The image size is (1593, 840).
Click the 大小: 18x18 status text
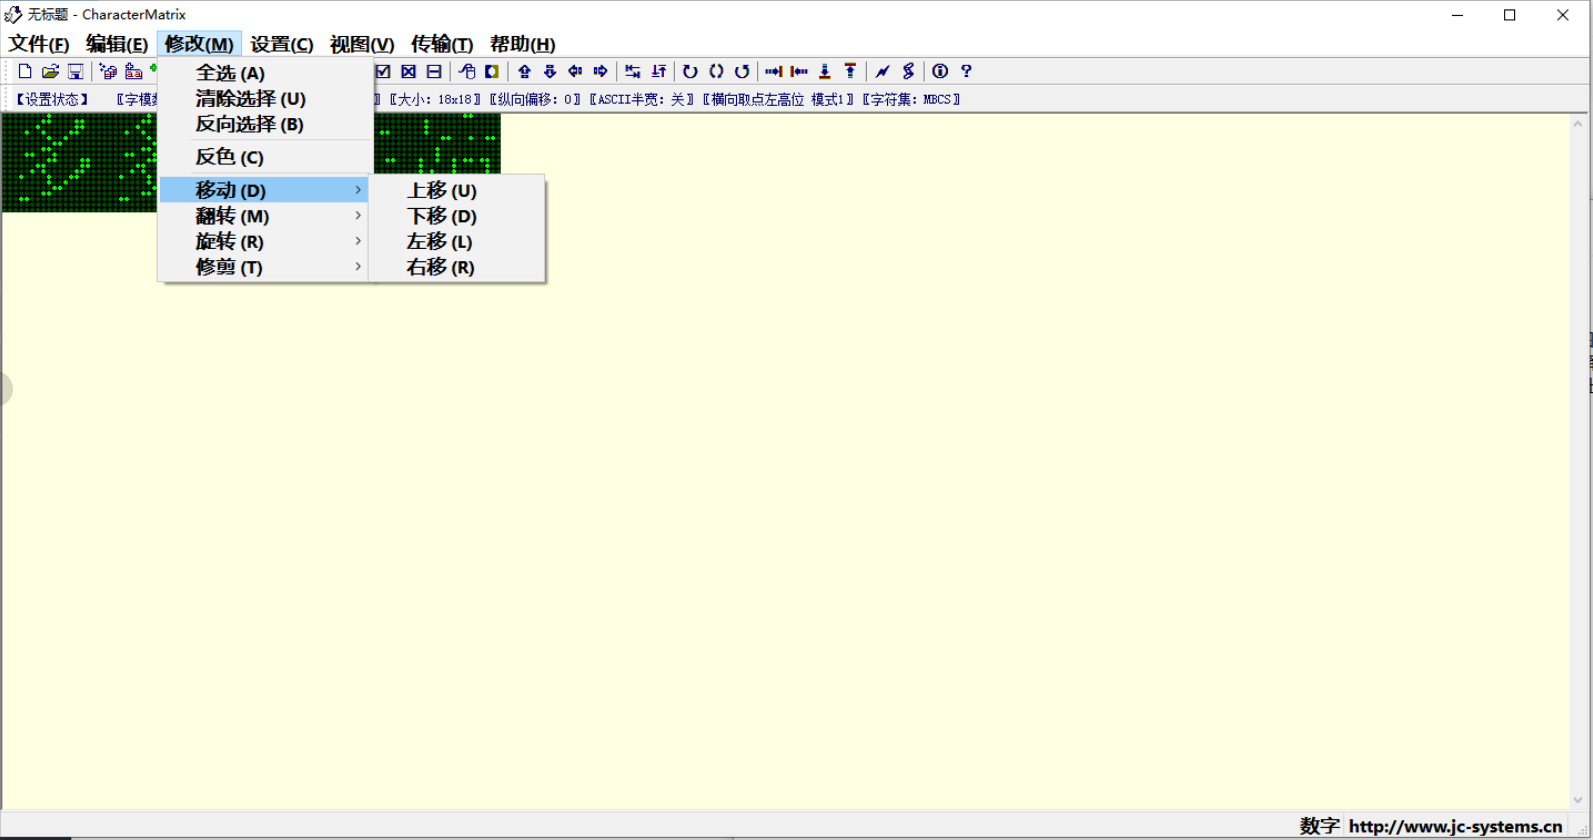click(435, 99)
